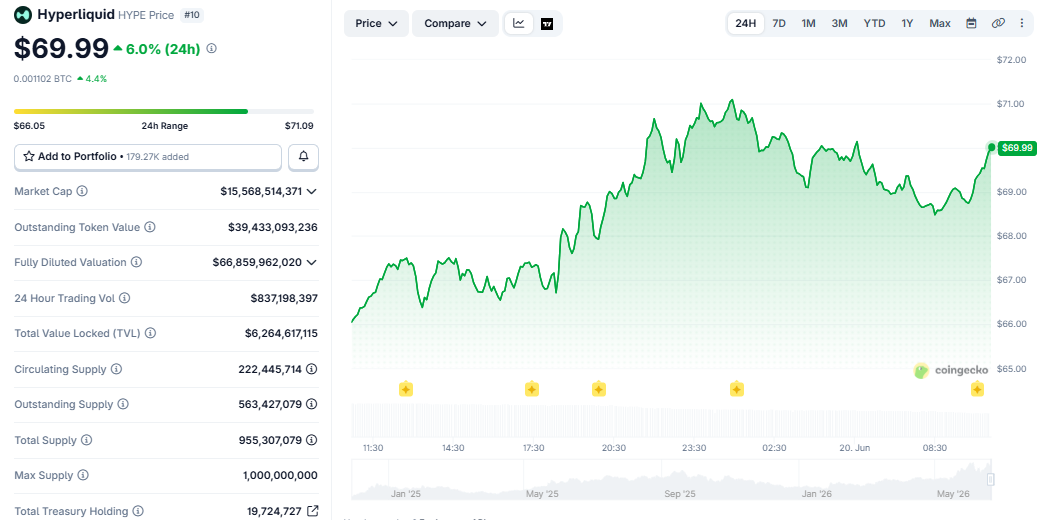Open Outstanding Token Value info icon

[150, 227]
